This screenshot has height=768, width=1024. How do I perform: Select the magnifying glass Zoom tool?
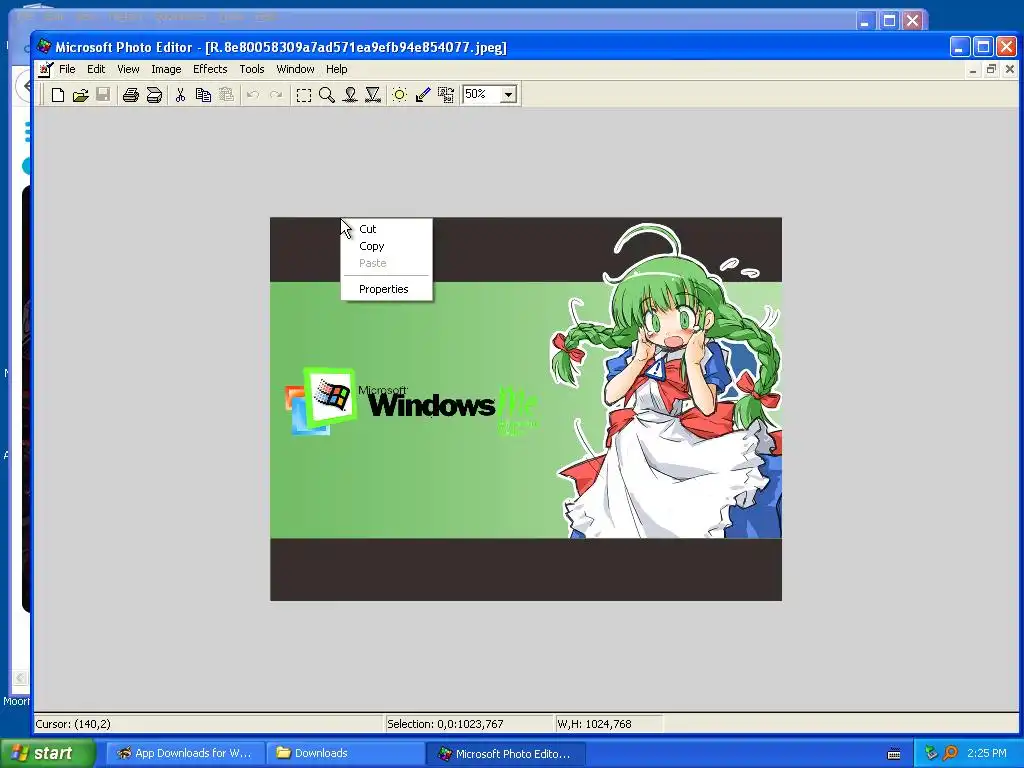tap(327, 95)
